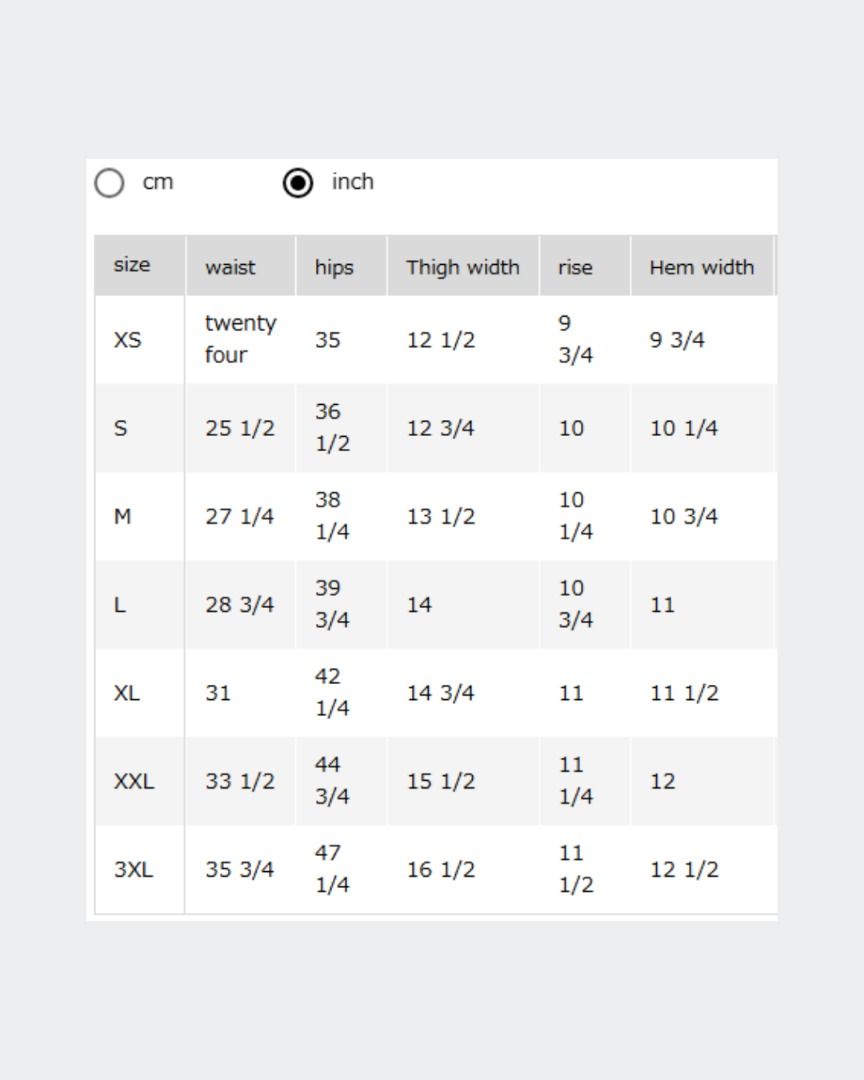Click the '31' waist value for XL

pos(218,693)
